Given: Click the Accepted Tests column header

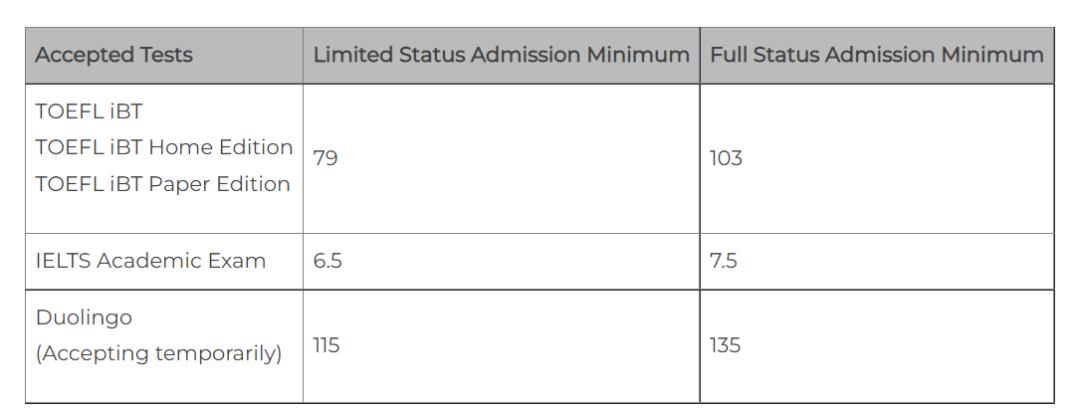Looking at the screenshot, I should tap(114, 55).
